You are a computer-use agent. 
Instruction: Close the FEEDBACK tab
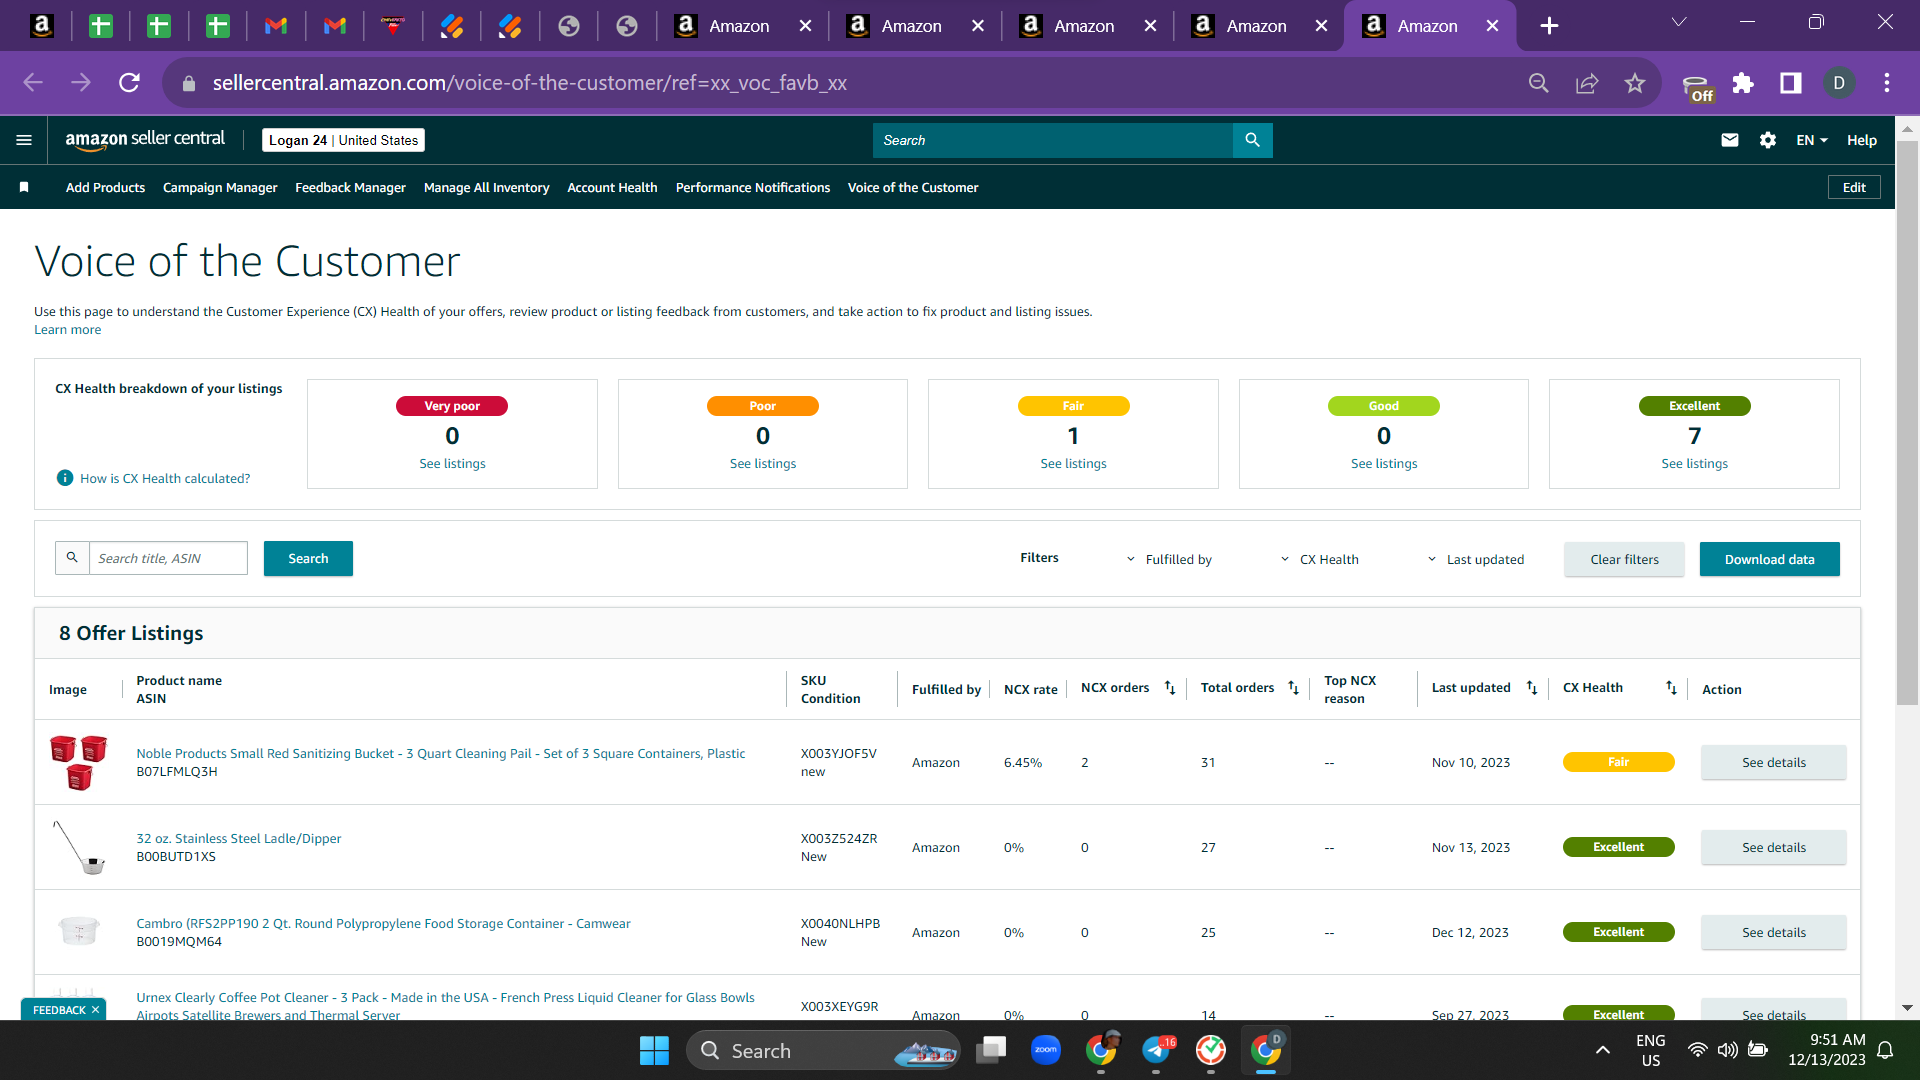click(x=95, y=1010)
